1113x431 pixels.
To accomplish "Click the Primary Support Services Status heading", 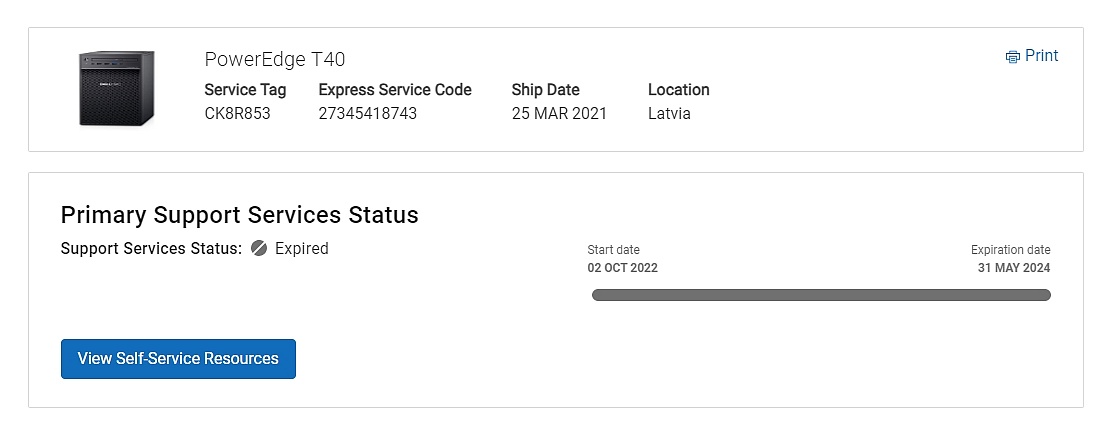I will [239, 215].
